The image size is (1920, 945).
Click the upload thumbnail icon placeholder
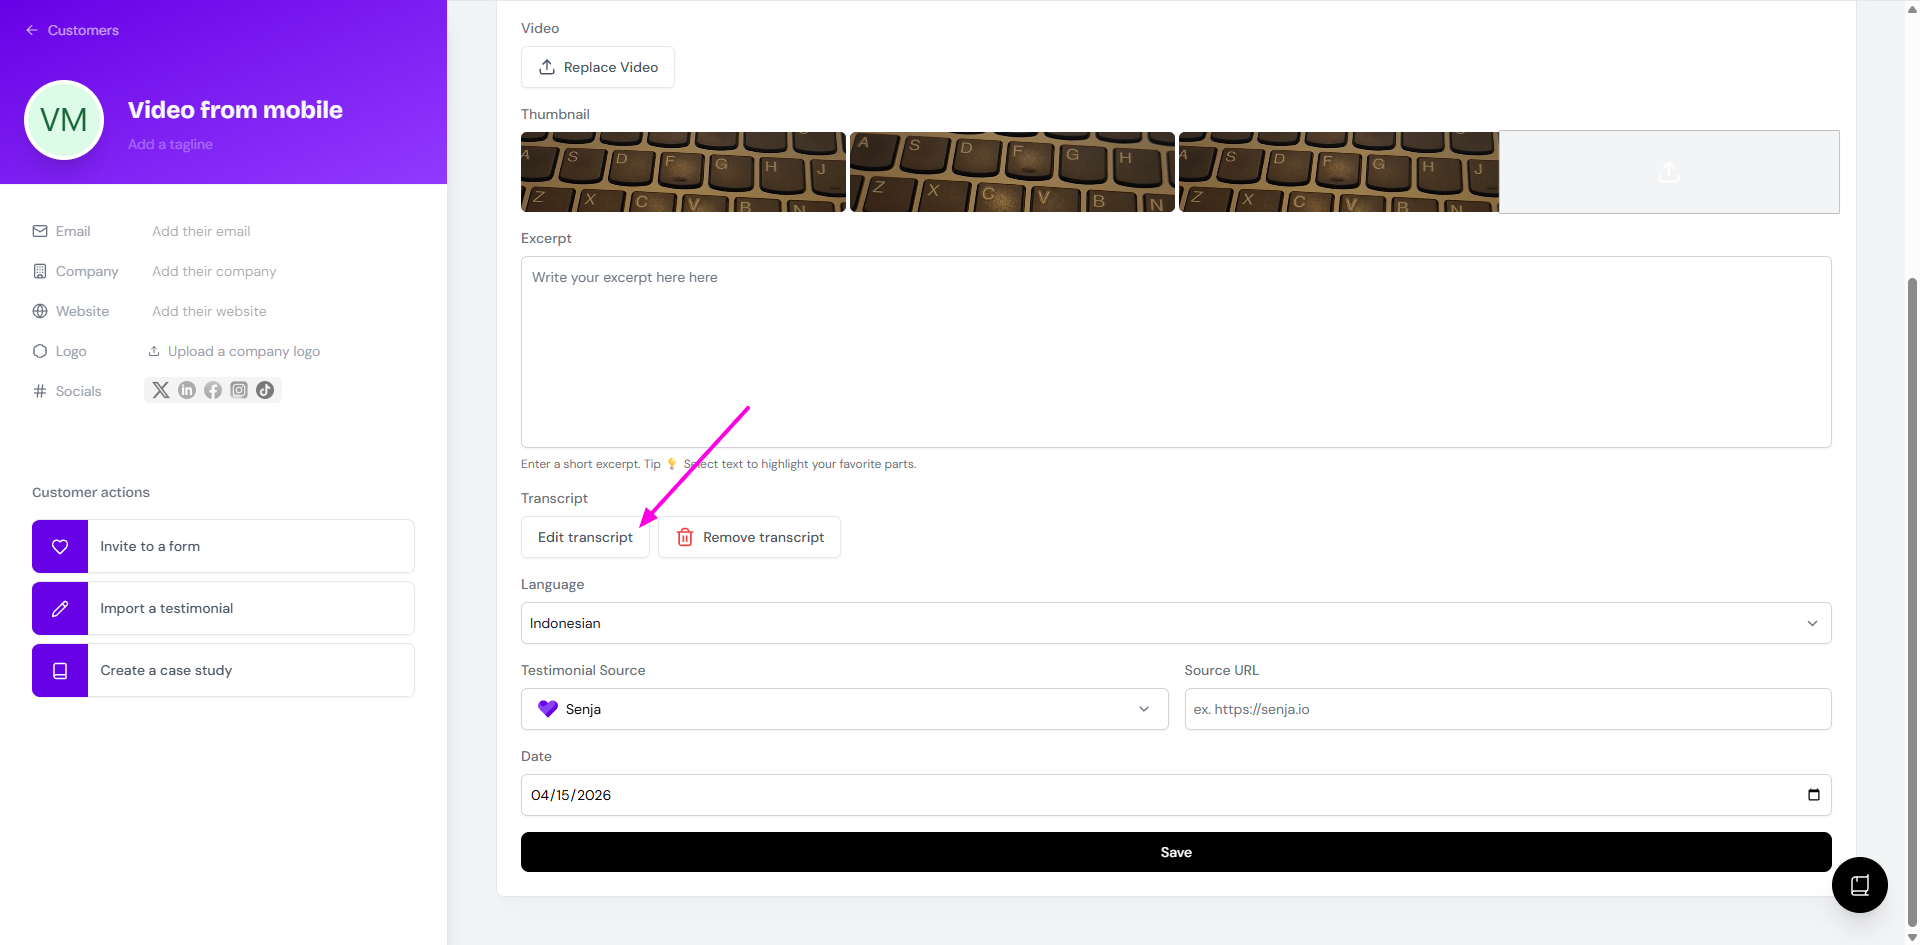pyautogui.click(x=1668, y=172)
